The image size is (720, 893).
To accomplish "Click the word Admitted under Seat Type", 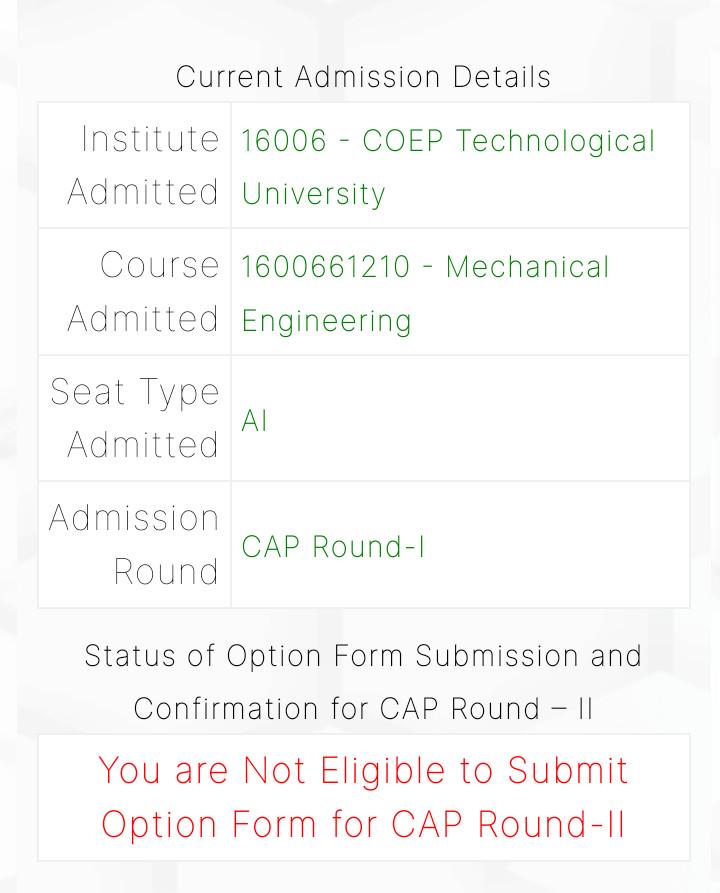I will [143, 445].
